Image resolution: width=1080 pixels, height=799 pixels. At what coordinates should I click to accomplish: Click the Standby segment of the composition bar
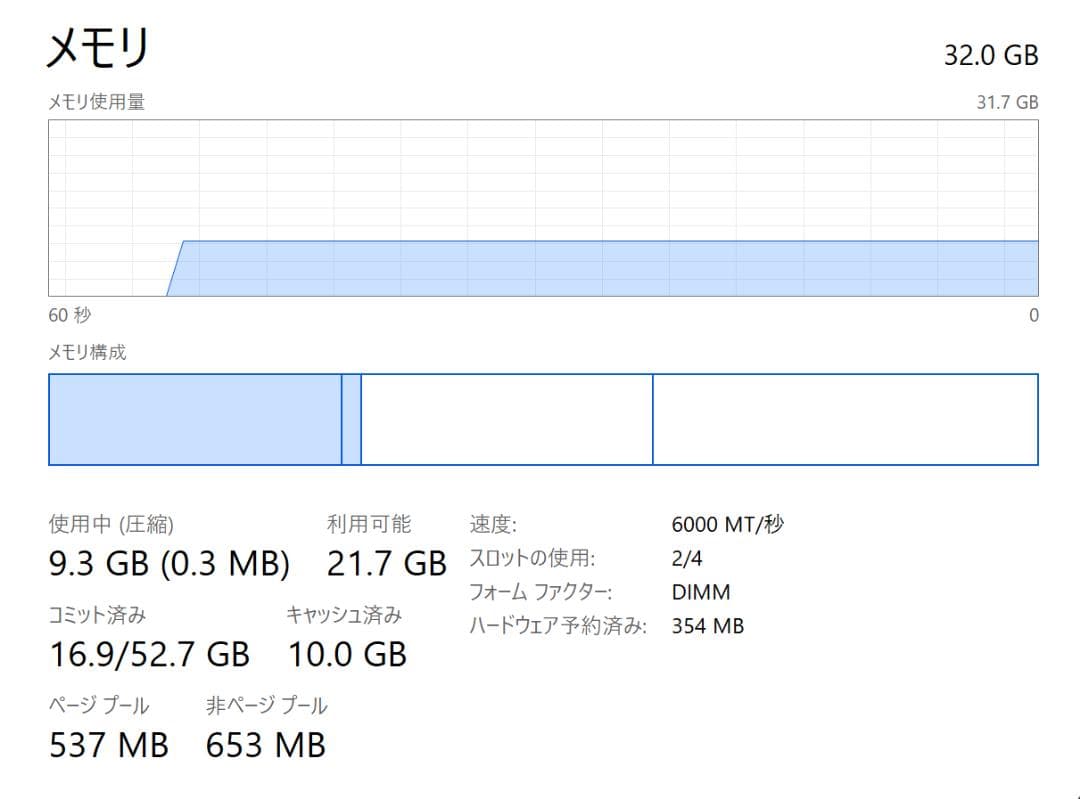[x=505, y=420]
